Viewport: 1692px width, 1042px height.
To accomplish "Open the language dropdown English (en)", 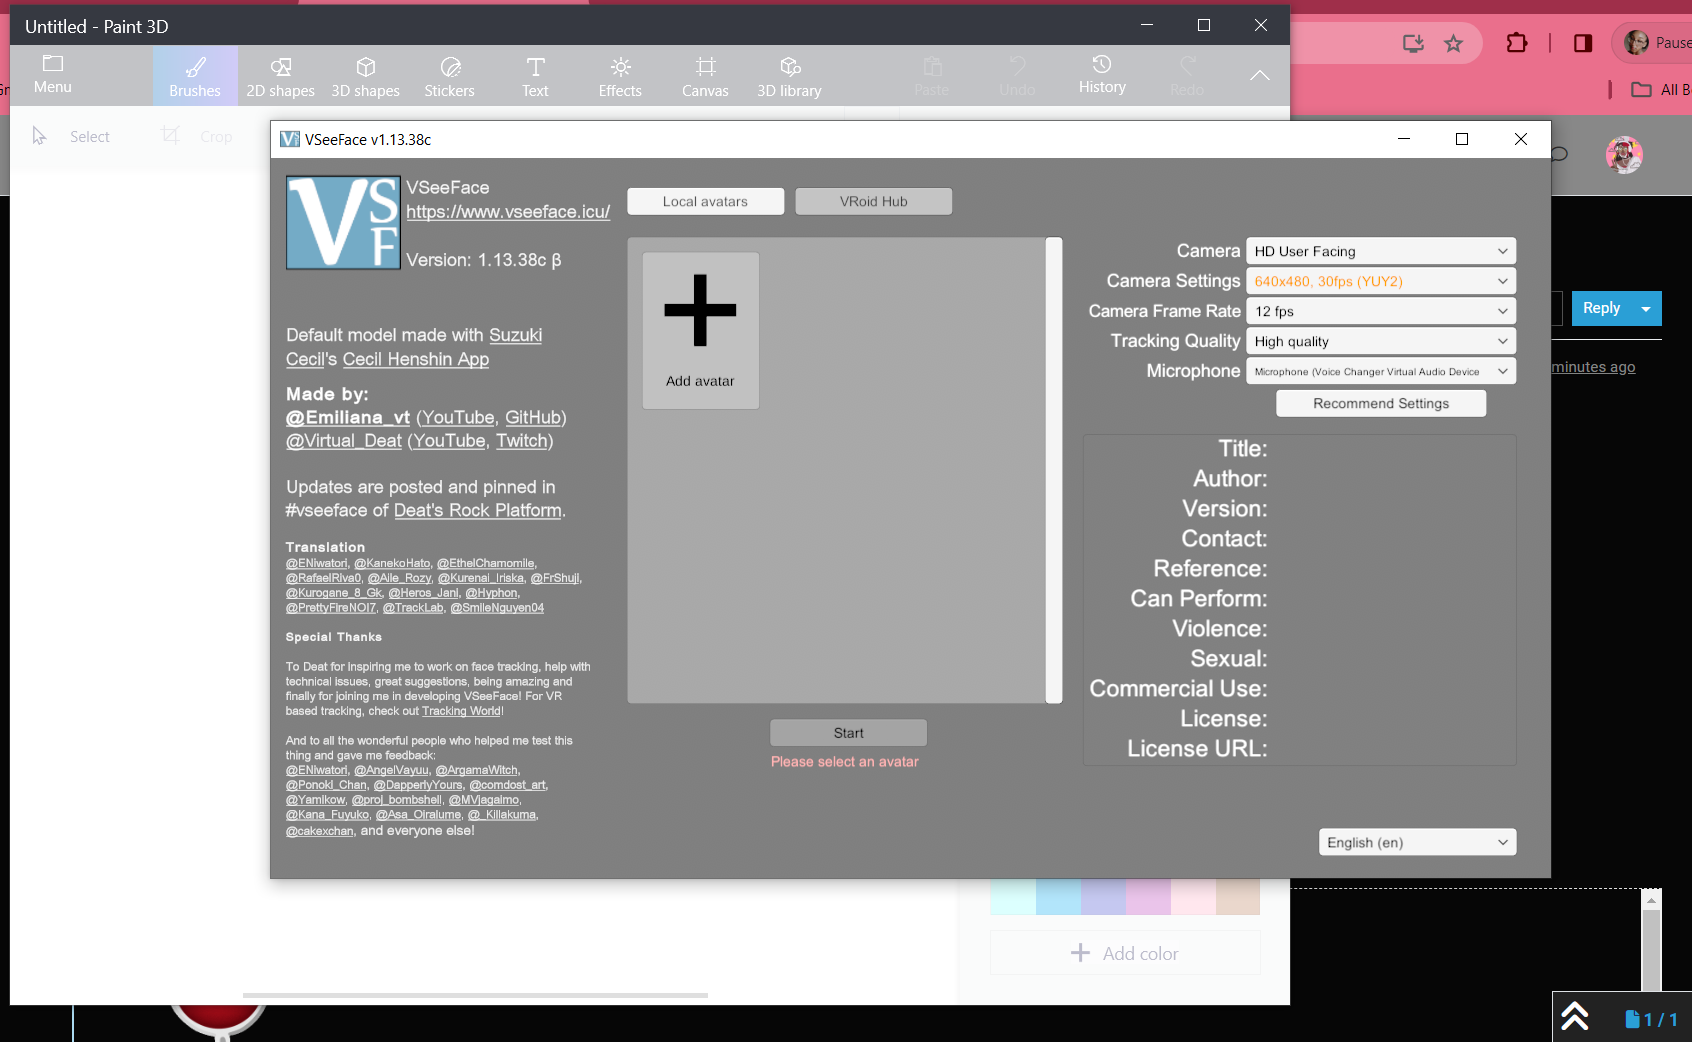I will (x=1417, y=842).
